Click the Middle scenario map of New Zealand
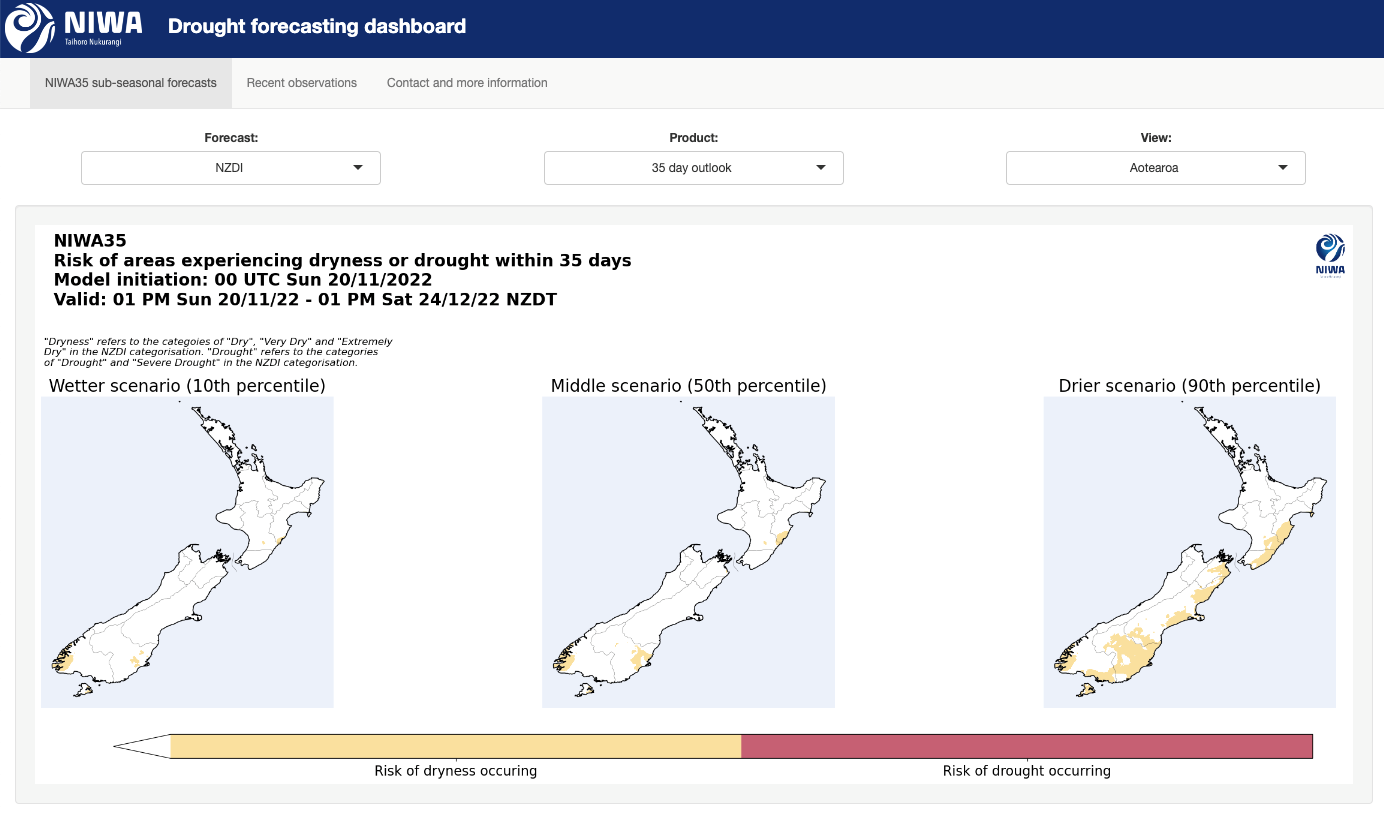The image size is (1384, 831). pyautogui.click(x=688, y=551)
